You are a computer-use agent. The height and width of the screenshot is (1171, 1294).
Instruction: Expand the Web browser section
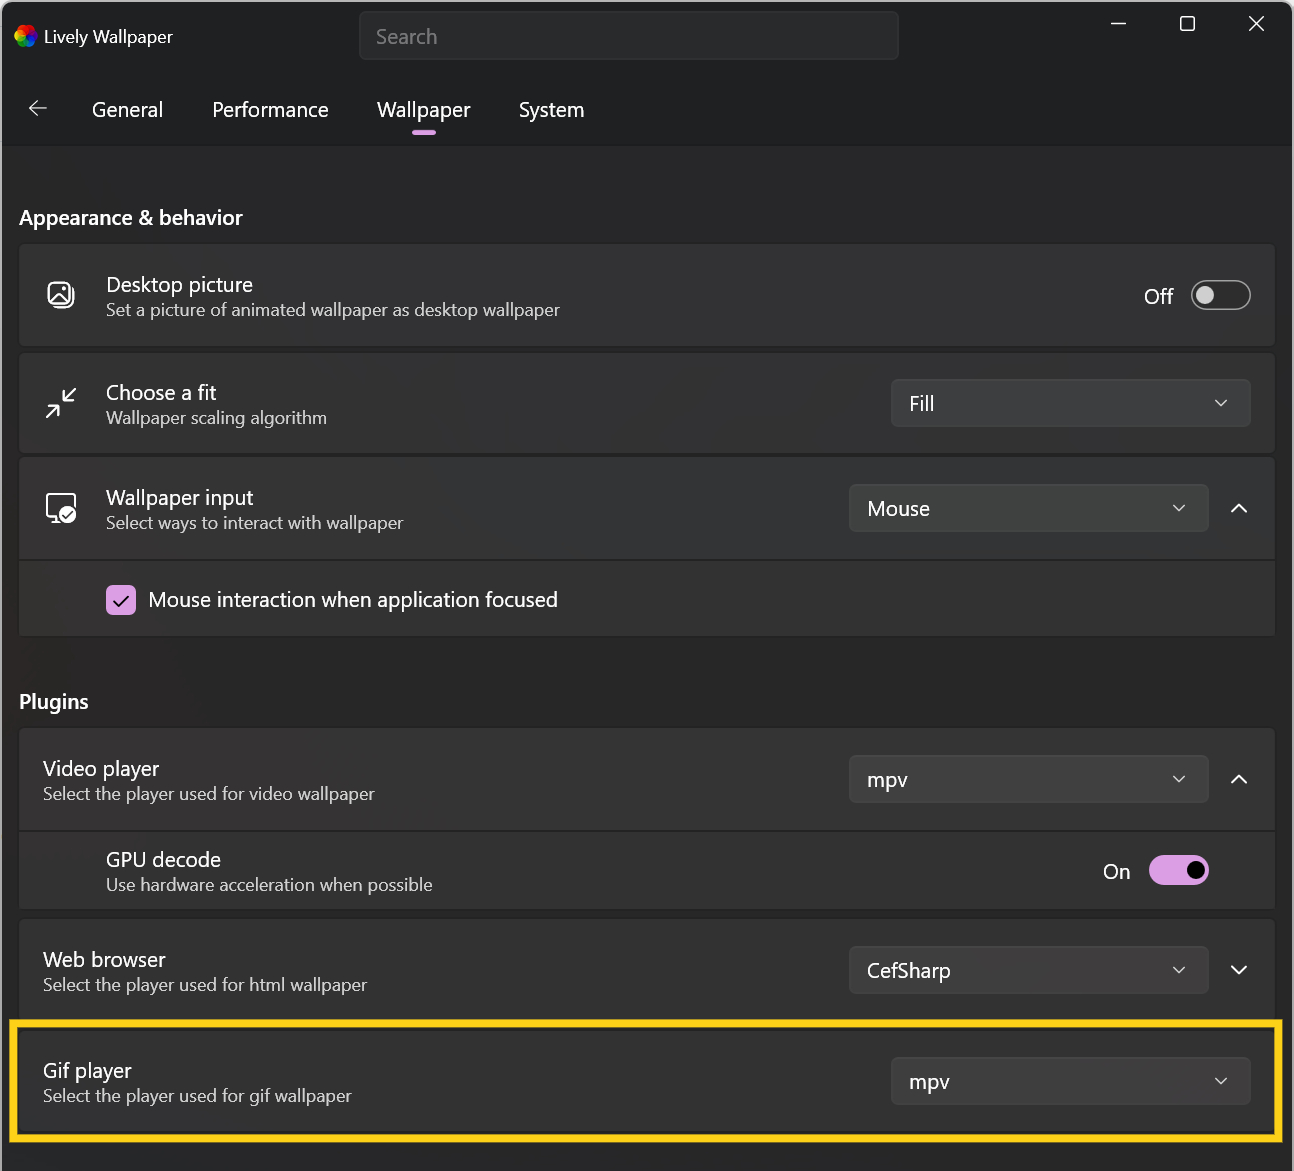1239,970
